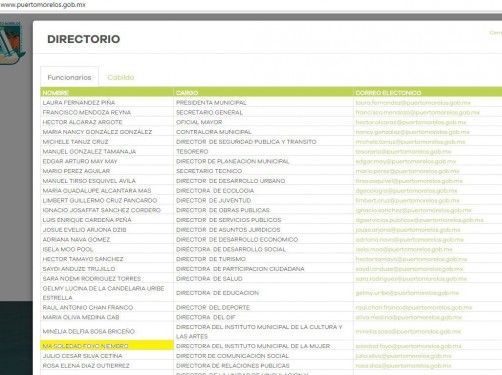
Task: Open Laura Fernandez Piña's email link
Action: click(413, 103)
